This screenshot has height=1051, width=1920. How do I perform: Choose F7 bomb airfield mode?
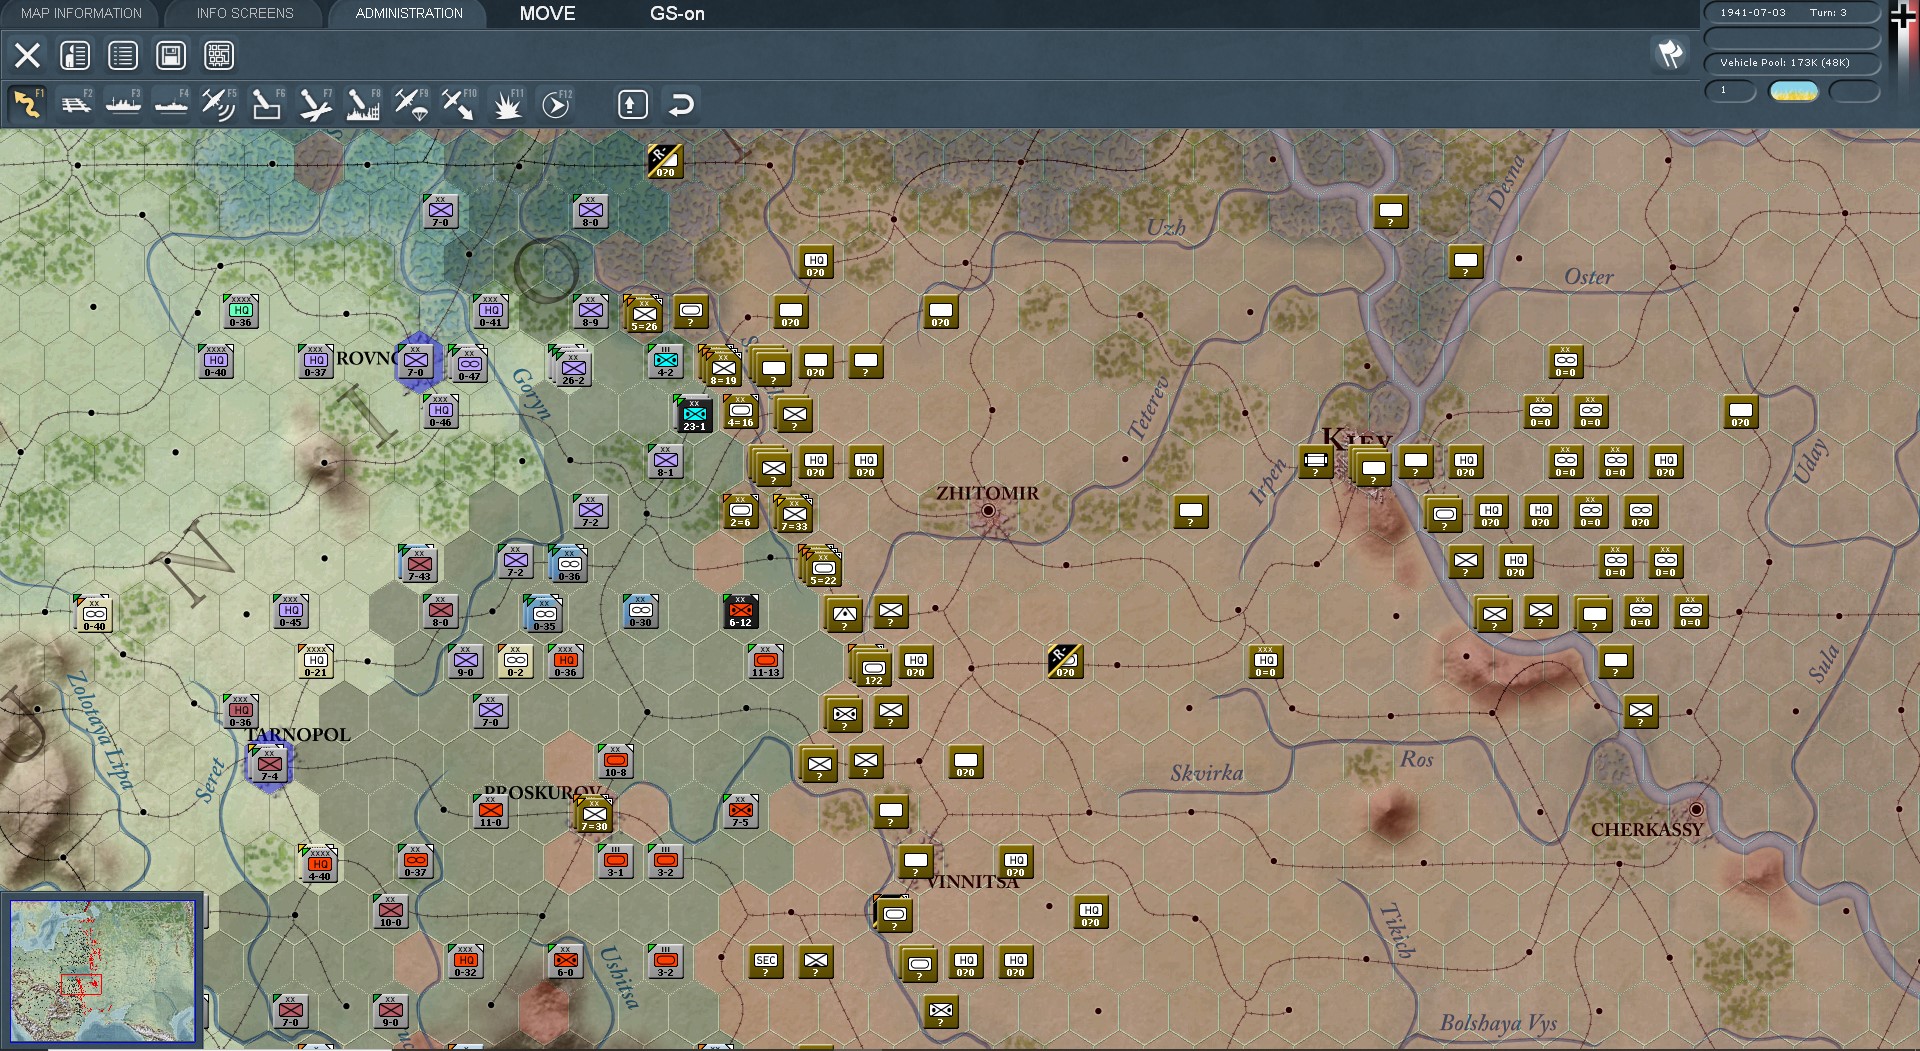(315, 104)
